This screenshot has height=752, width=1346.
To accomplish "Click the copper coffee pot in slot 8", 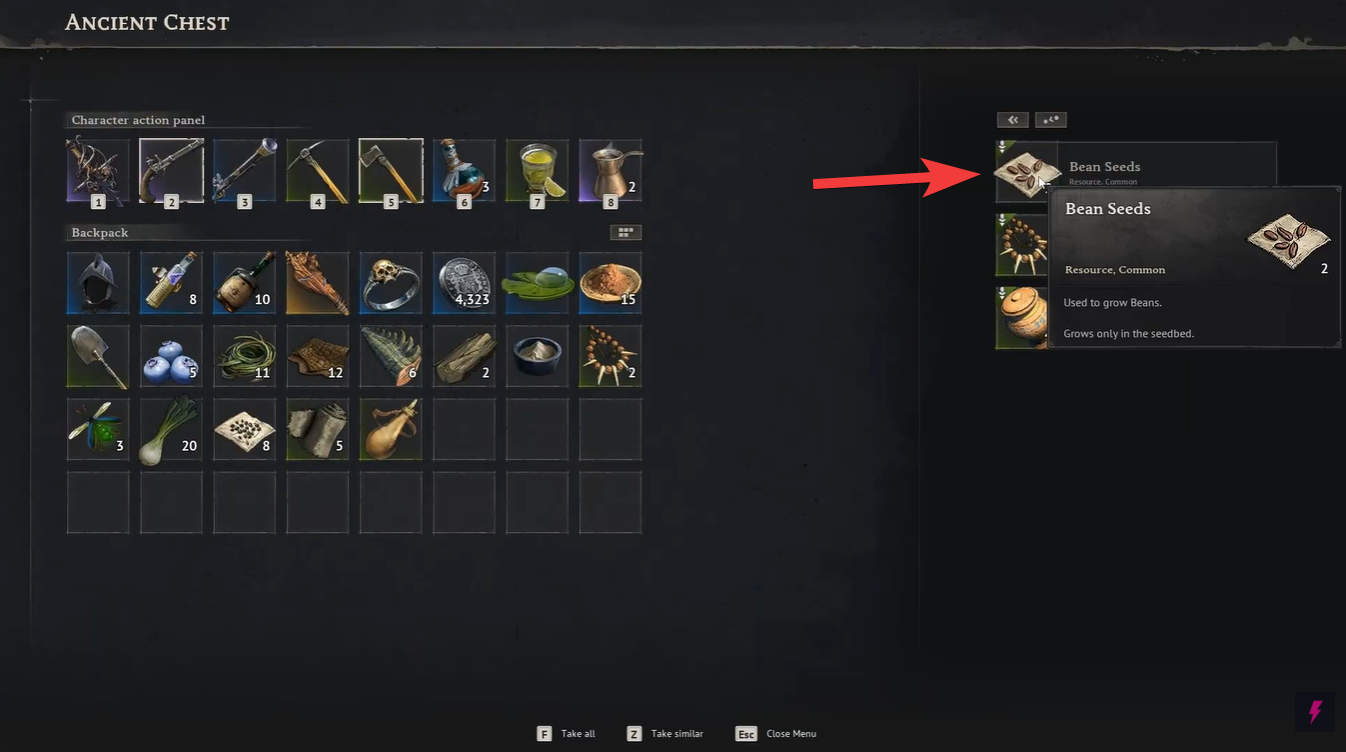I will coord(610,171).
